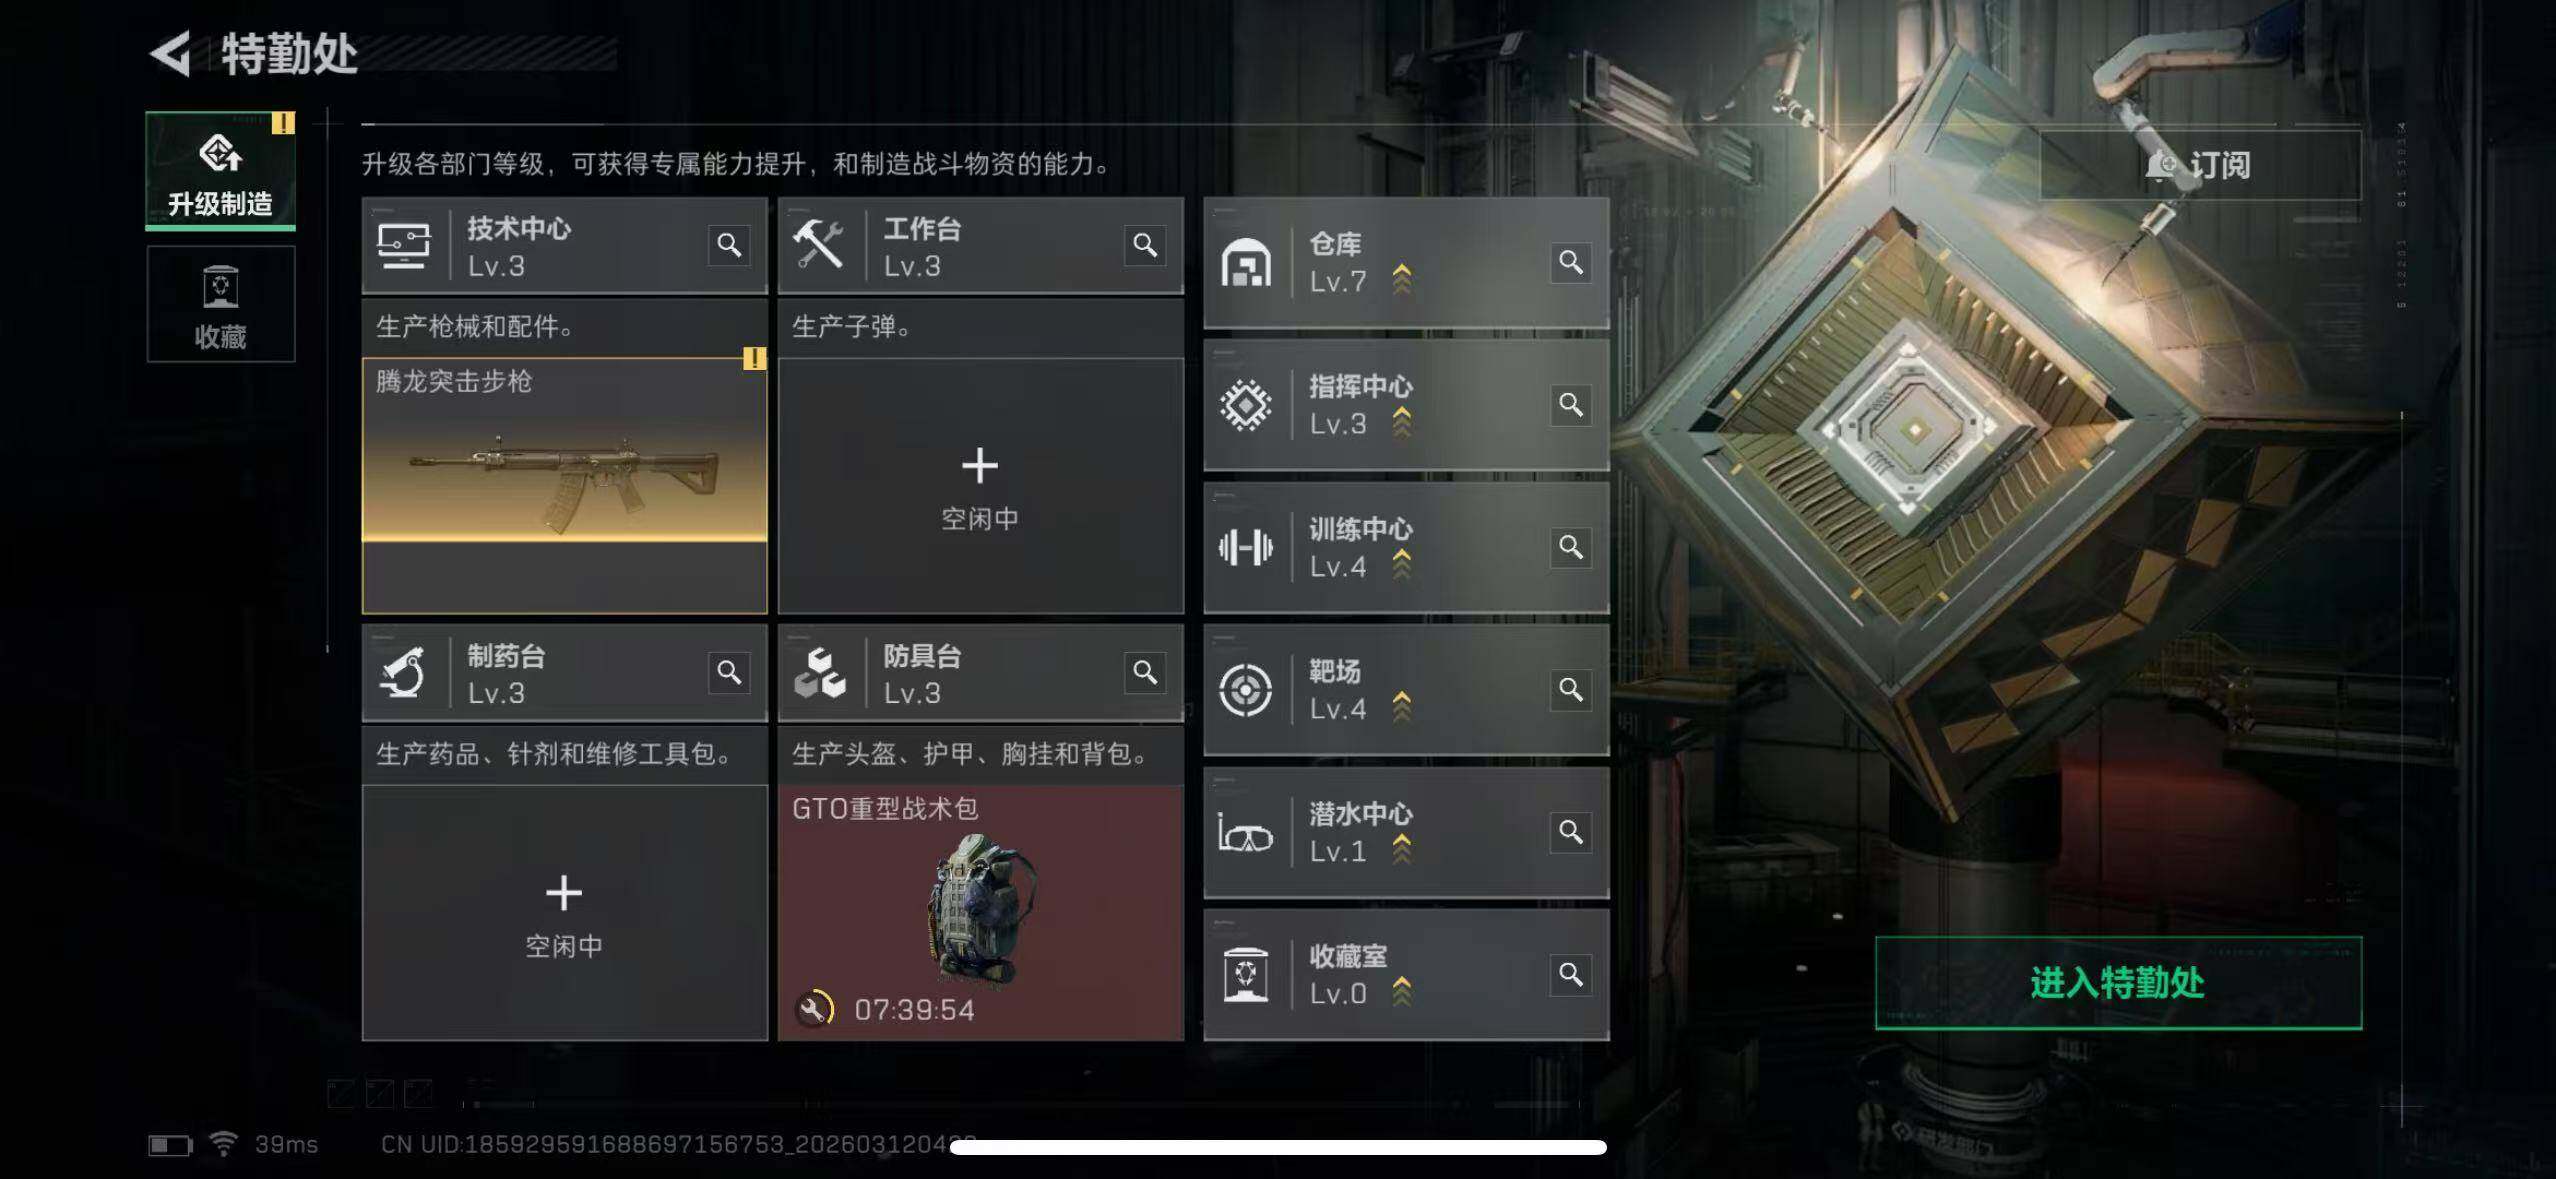Expand the 收藏室 upgrade chevrons
Image resolution: width=2556 pixels, height=1179 pixels.
[1402, 991]
